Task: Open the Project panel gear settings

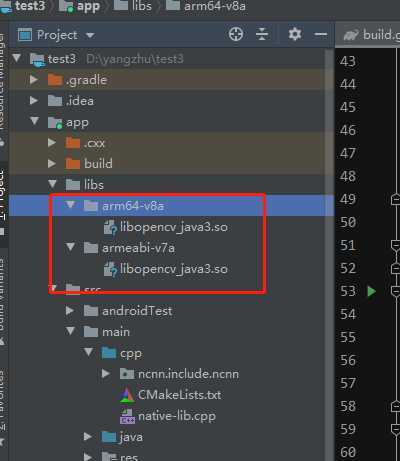Action: coord(295,34)
